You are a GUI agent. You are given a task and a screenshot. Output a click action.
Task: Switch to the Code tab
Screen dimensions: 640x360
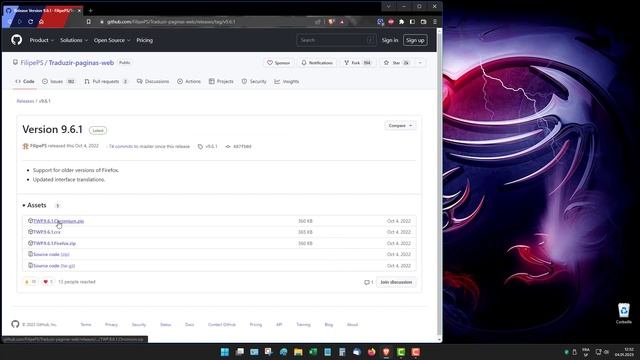[x=25, y=81]
